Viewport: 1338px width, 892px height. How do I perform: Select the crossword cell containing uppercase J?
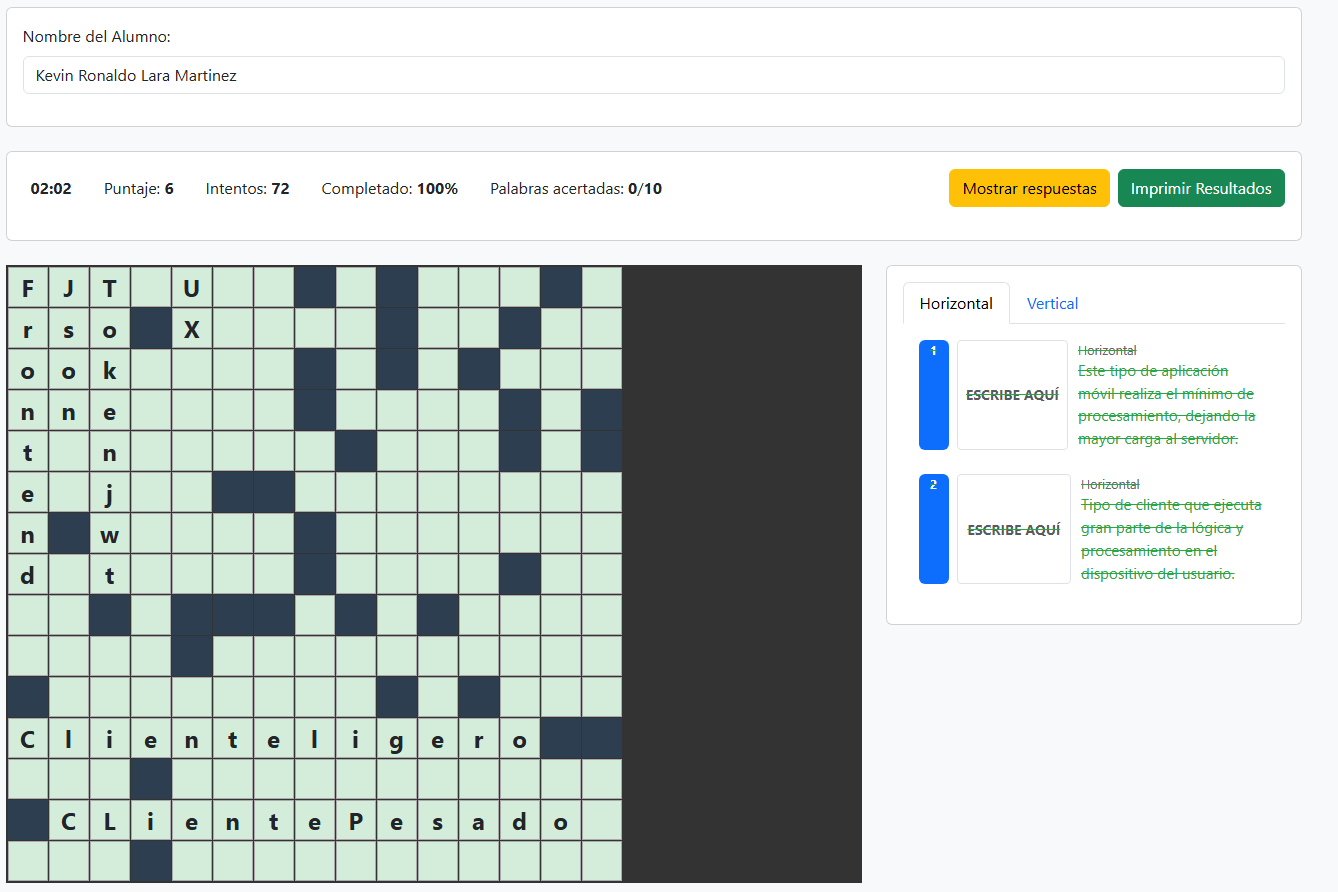coord(69,287)
